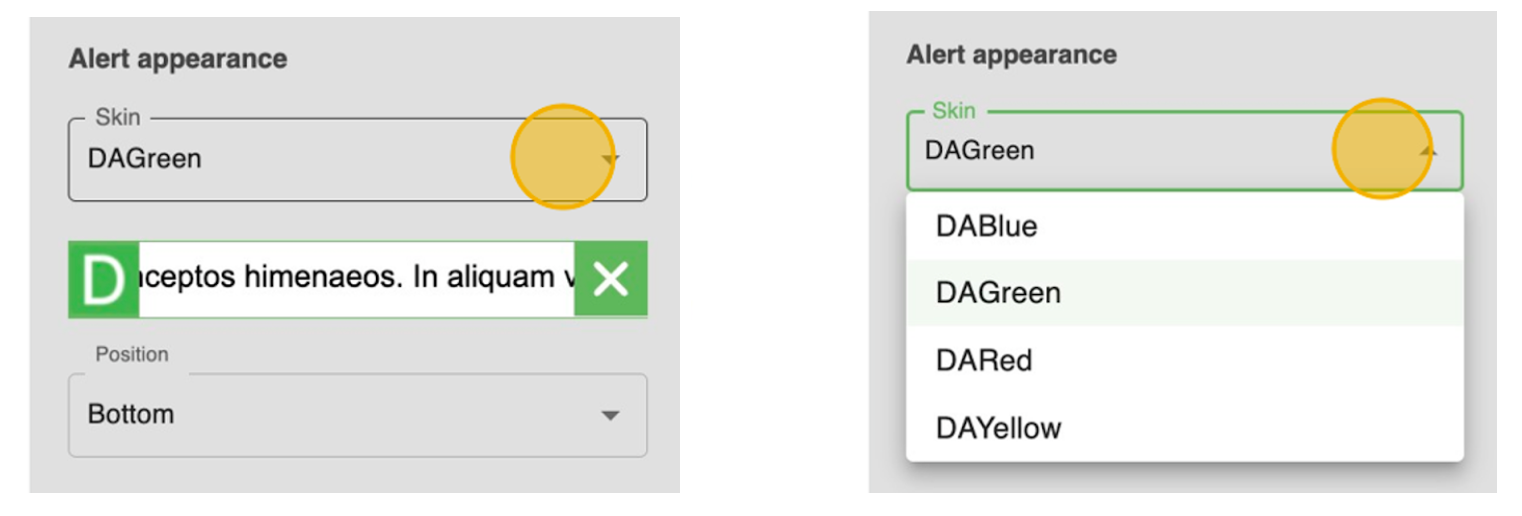Choose the DARed skin option

click(x=984, y=360)
